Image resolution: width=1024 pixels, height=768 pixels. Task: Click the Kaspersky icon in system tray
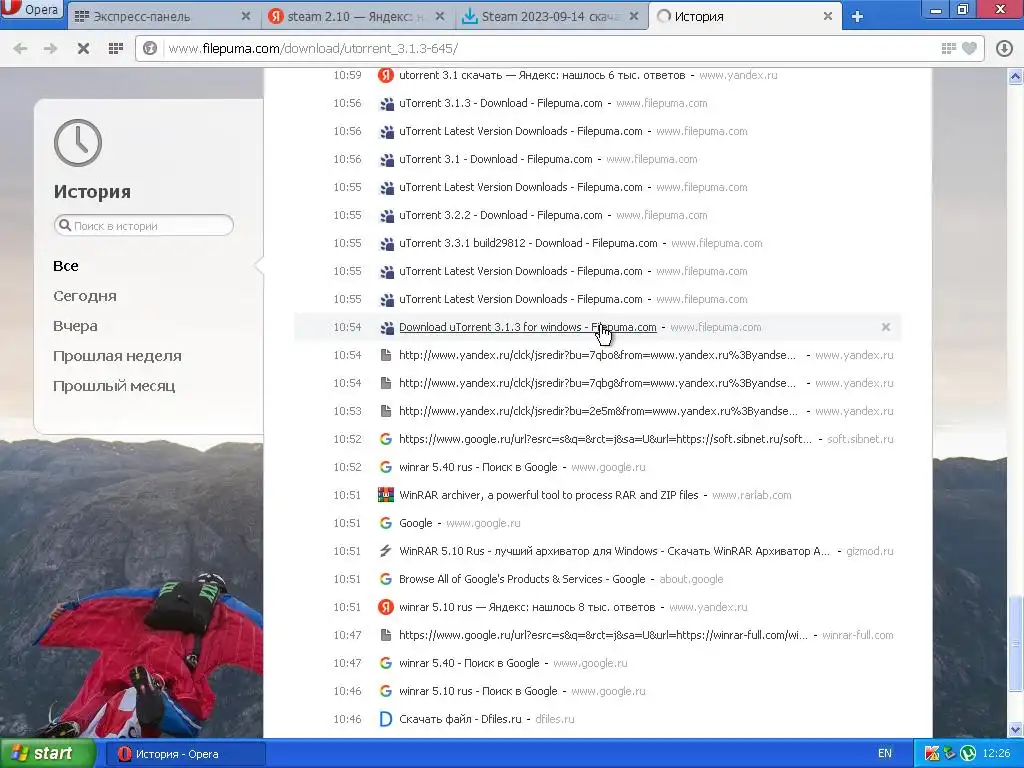point(932,754)
